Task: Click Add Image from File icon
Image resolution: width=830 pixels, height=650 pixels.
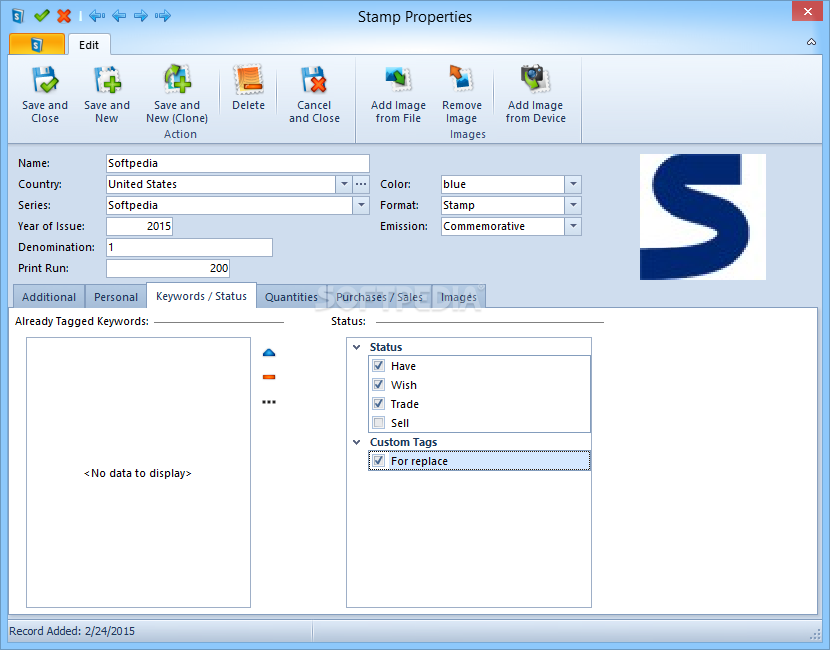Action: pos(398,78)
